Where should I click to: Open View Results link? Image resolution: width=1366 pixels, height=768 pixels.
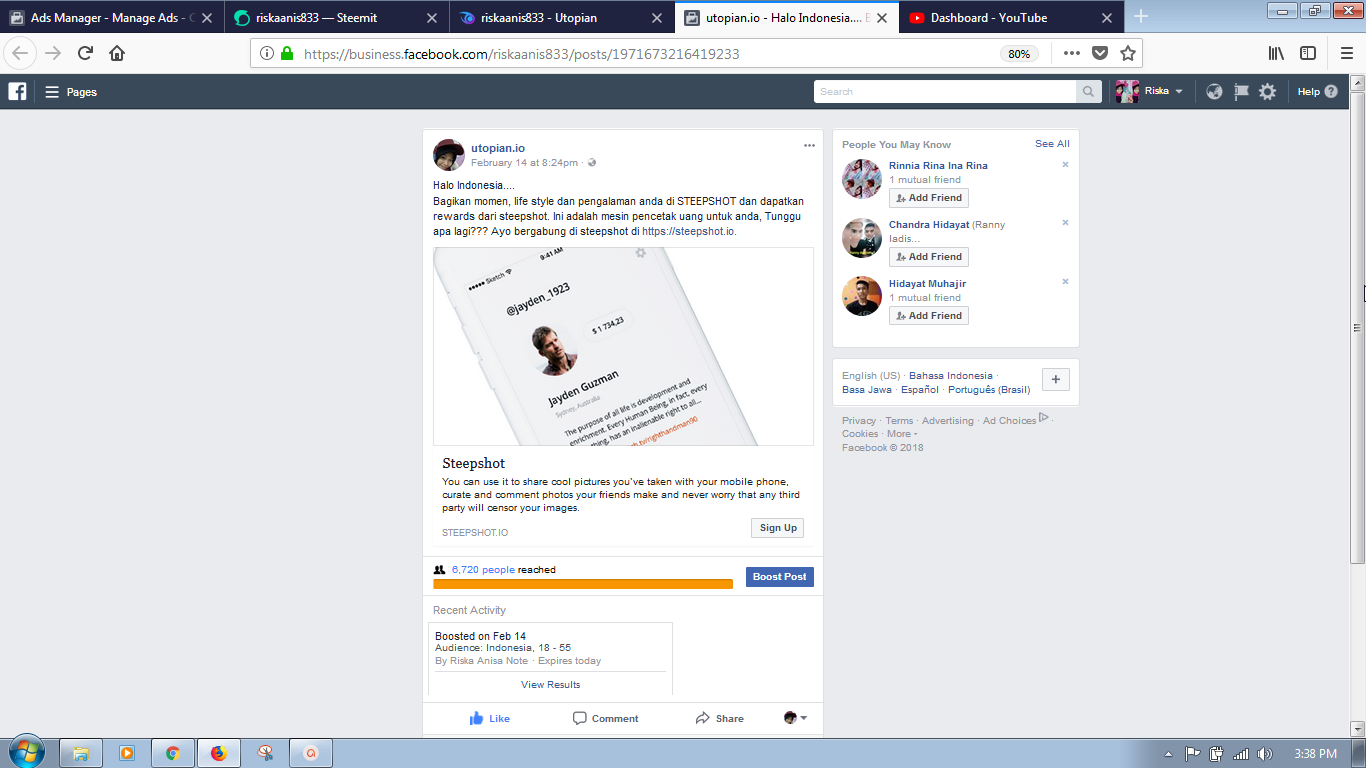(550, 685)
